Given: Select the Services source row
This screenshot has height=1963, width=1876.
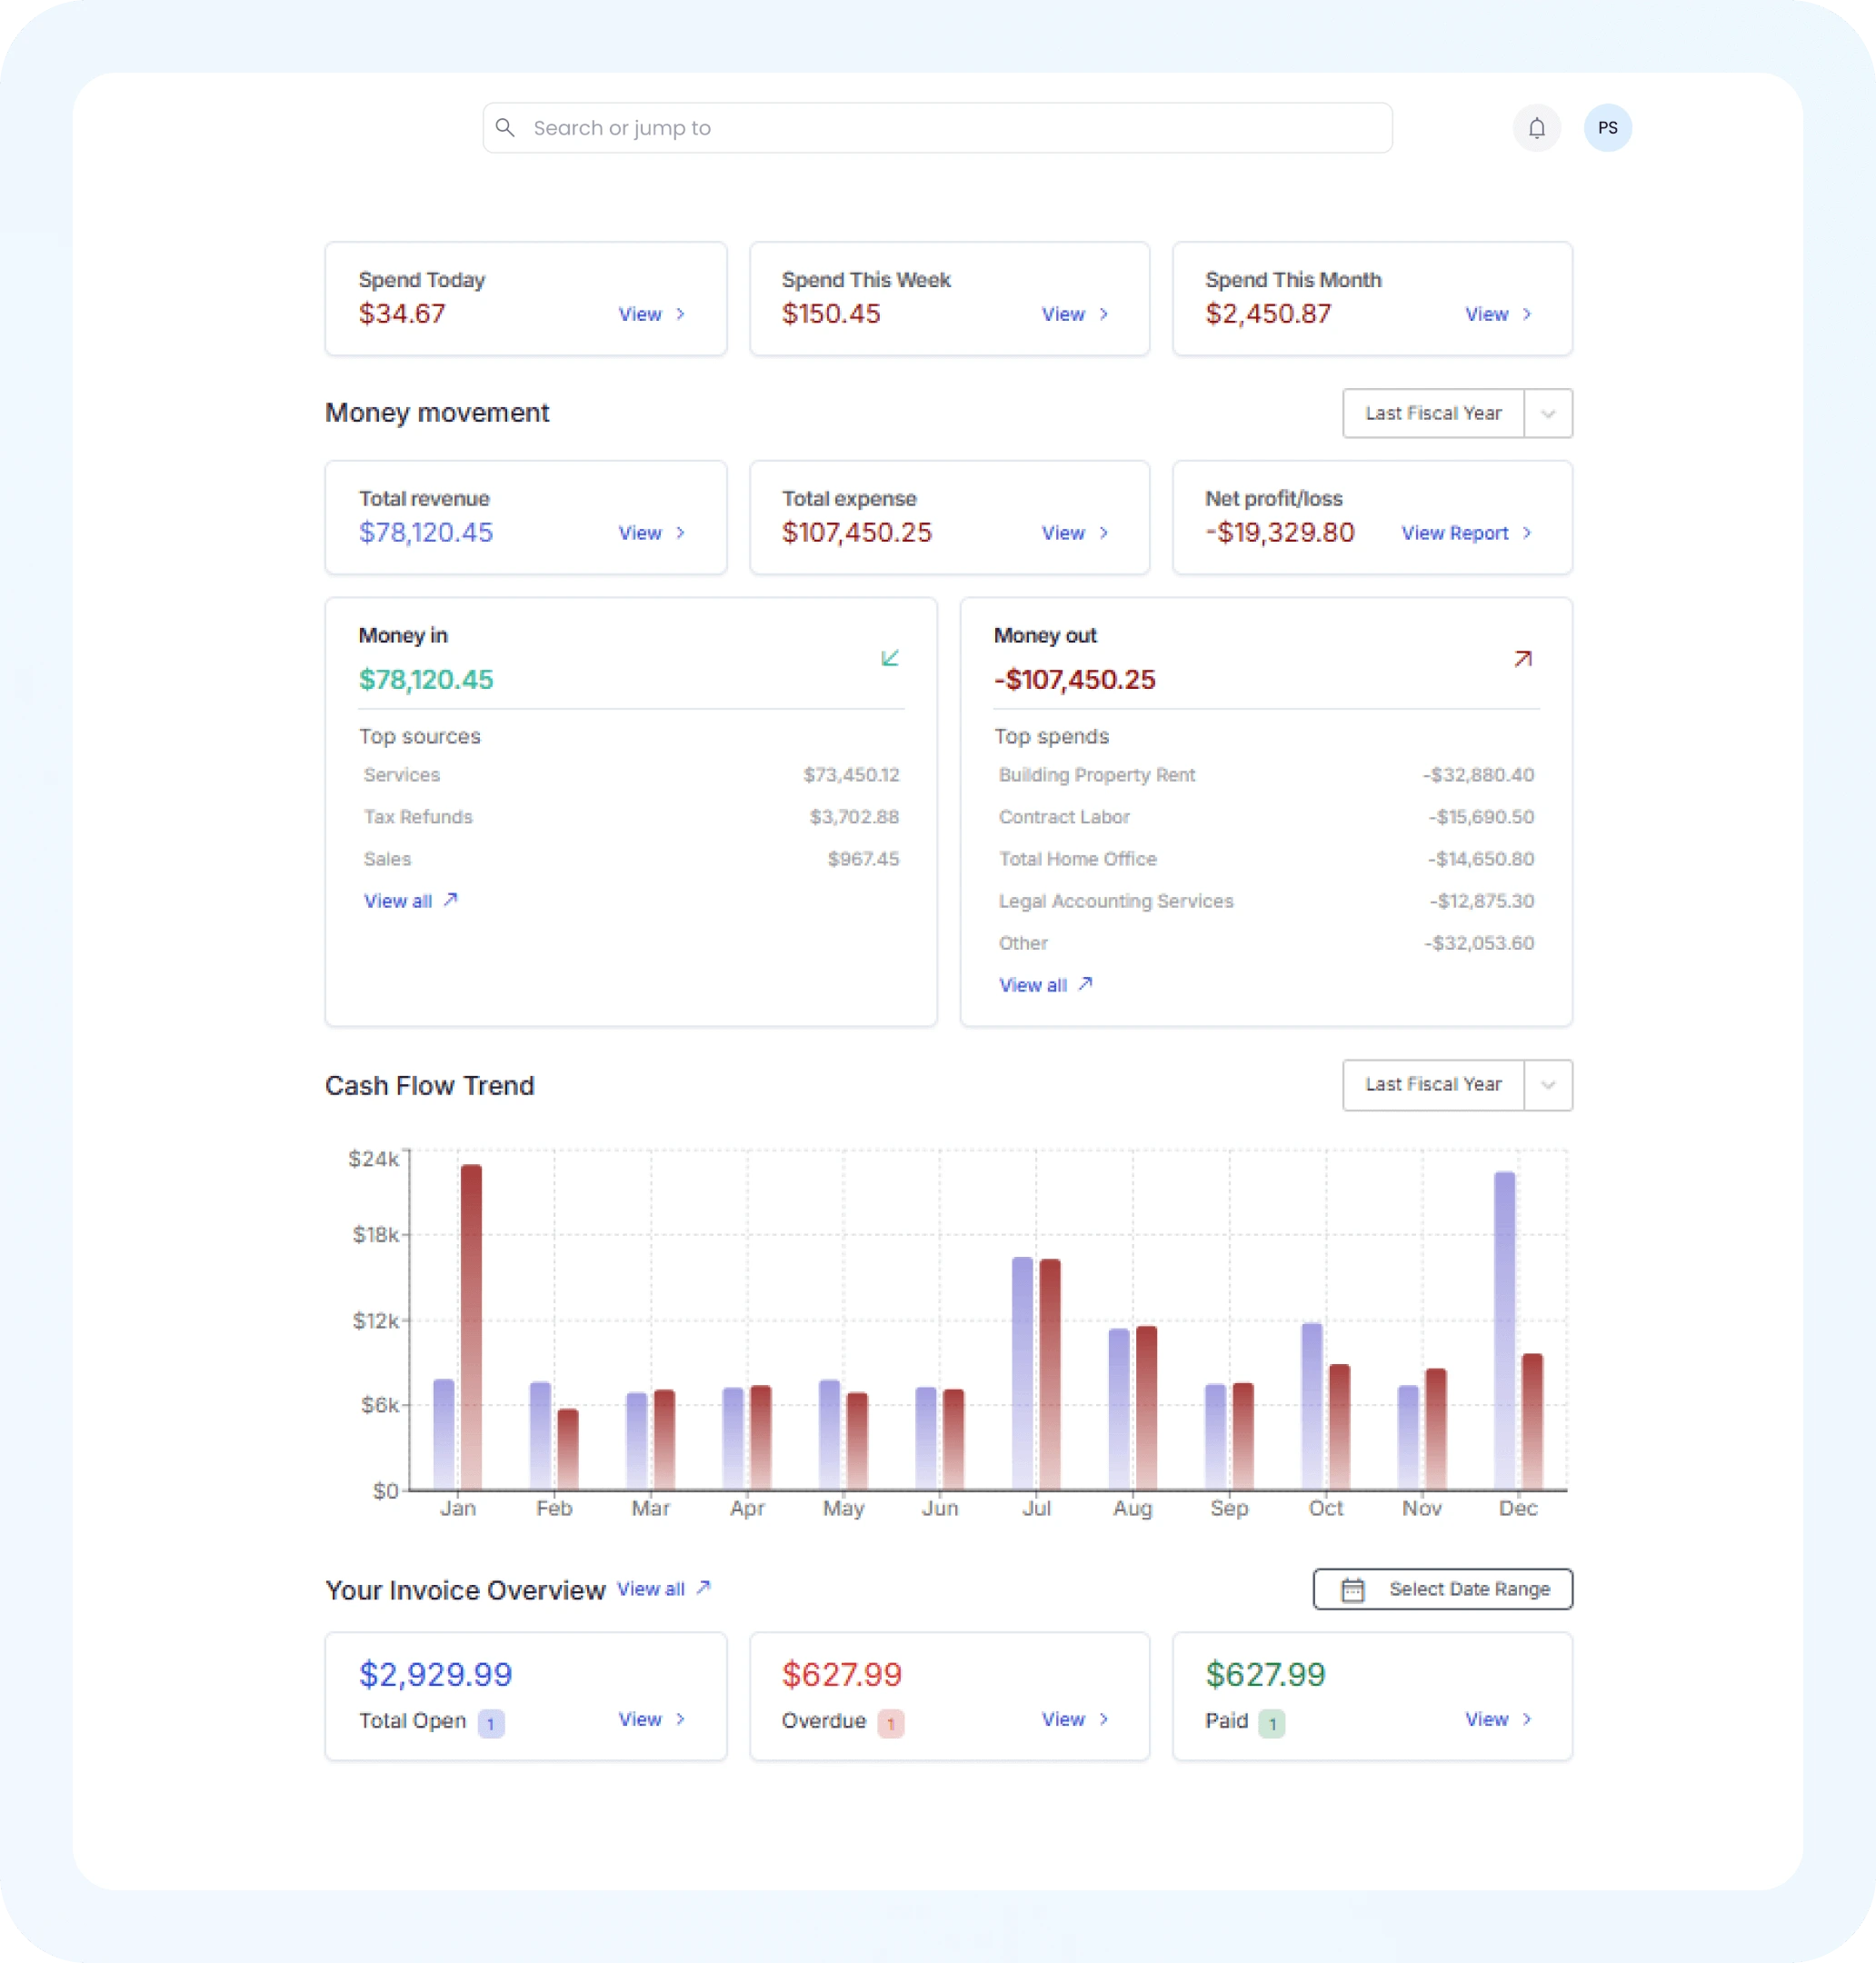Looking at the screenshot, I should coord(631,775).
